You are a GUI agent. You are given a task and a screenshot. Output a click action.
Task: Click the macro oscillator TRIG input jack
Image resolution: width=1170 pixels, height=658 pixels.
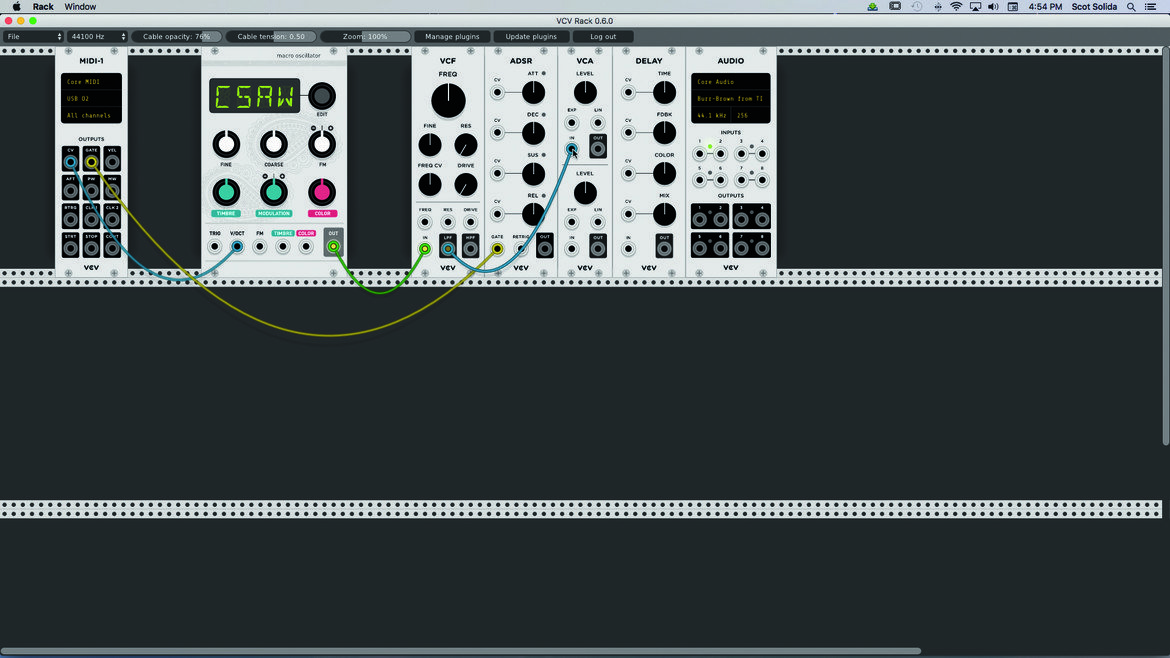[215, 246]
